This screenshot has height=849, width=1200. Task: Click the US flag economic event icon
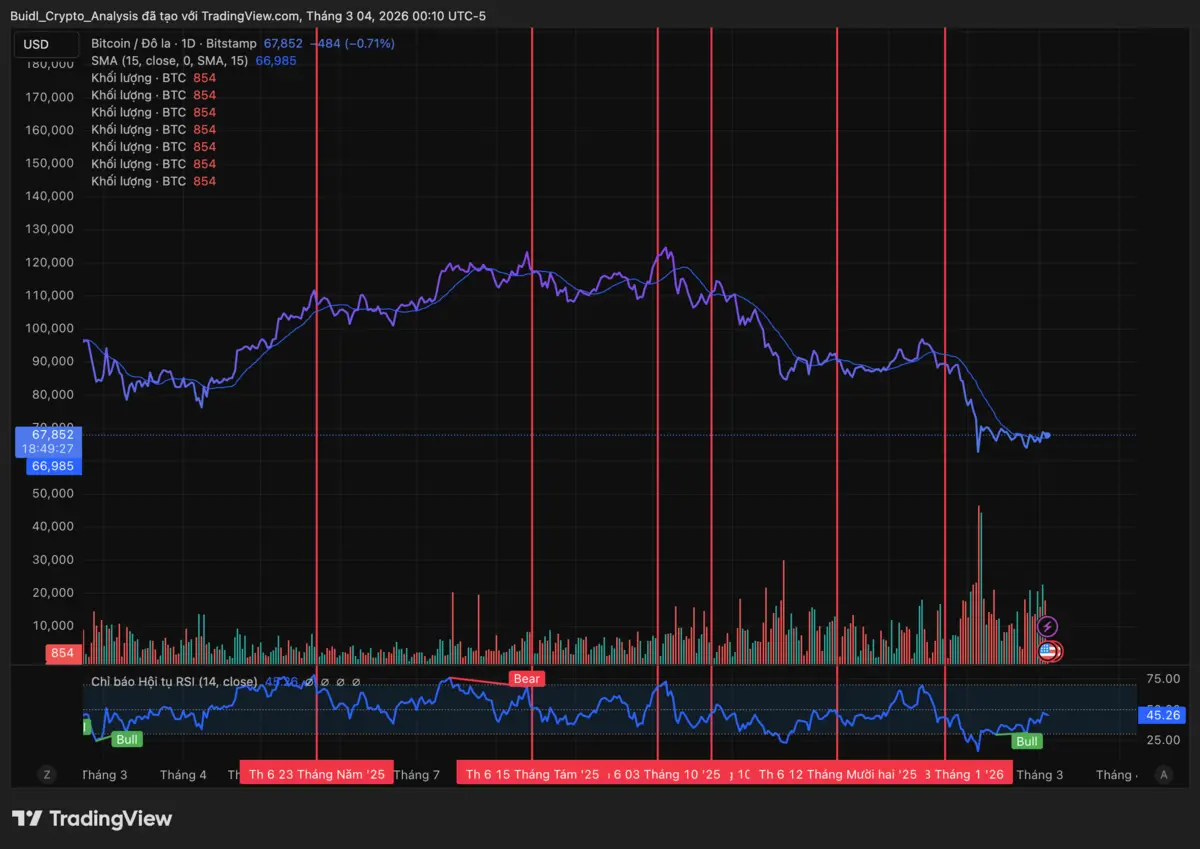tap(1048, 652)
